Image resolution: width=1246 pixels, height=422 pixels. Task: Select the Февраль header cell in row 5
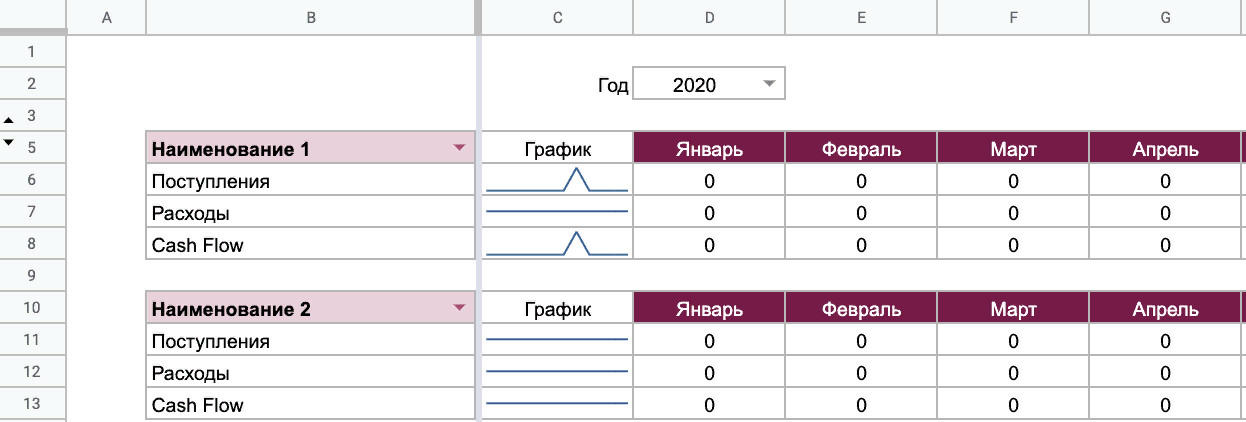click(x=861, y=149)
